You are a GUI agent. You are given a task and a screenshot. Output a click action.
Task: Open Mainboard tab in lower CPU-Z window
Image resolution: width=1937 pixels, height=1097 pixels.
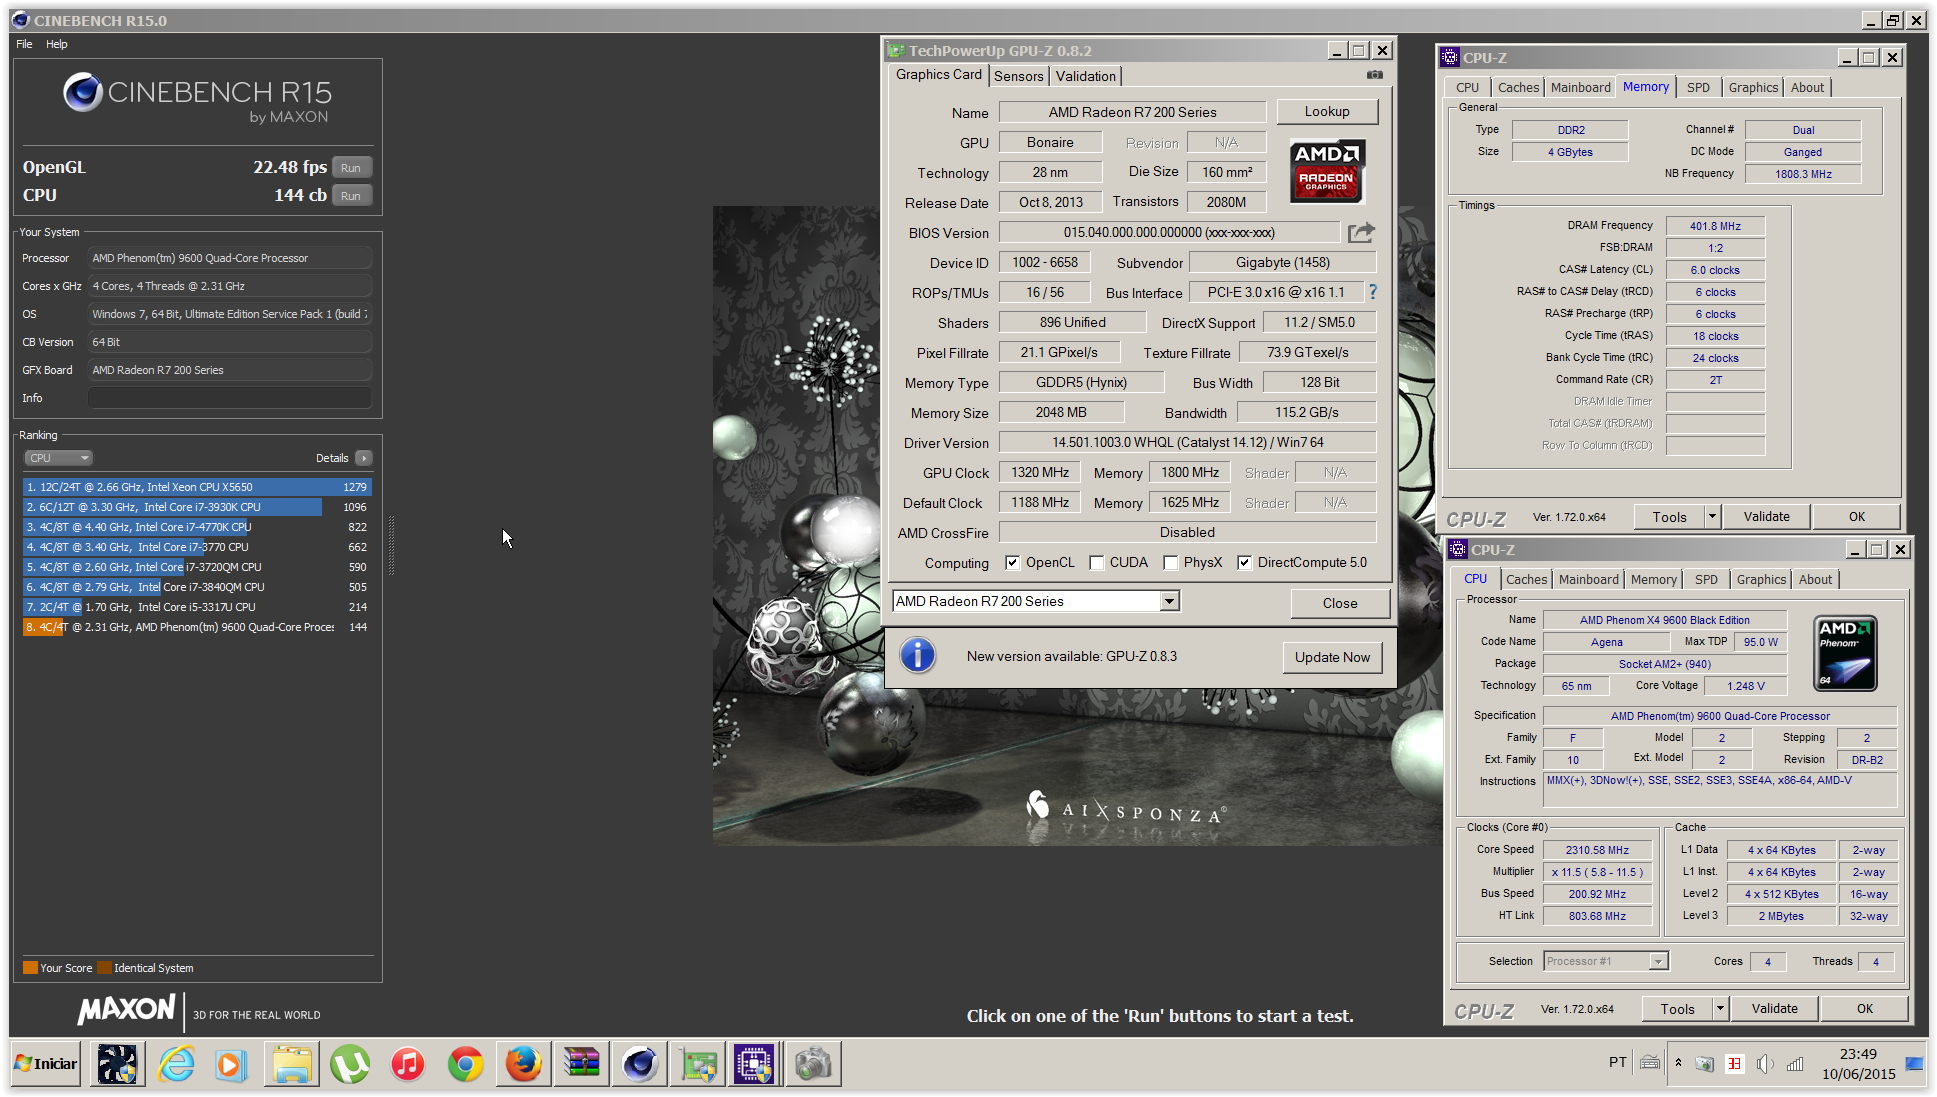[1588, 580]
